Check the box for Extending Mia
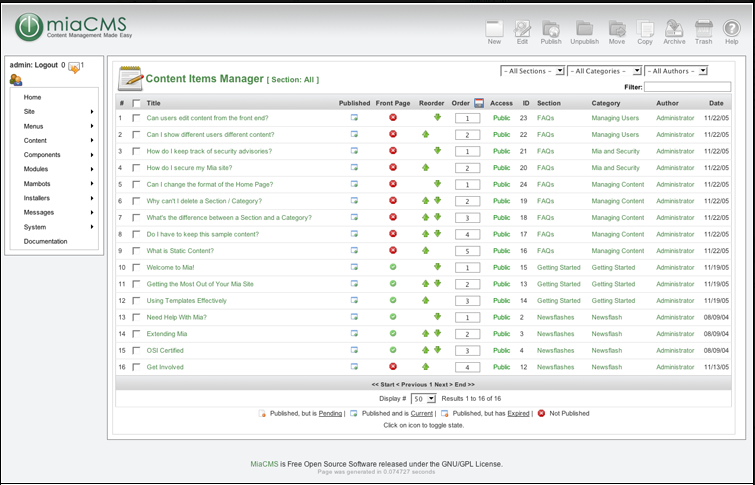This screenshot has width=755, height=485. tap(136, 334)
